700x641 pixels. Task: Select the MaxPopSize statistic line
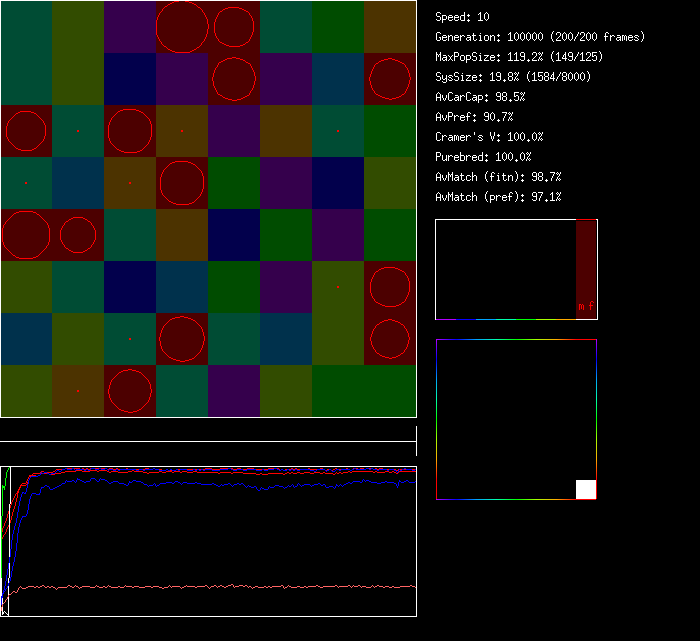[x=518, y=57]
